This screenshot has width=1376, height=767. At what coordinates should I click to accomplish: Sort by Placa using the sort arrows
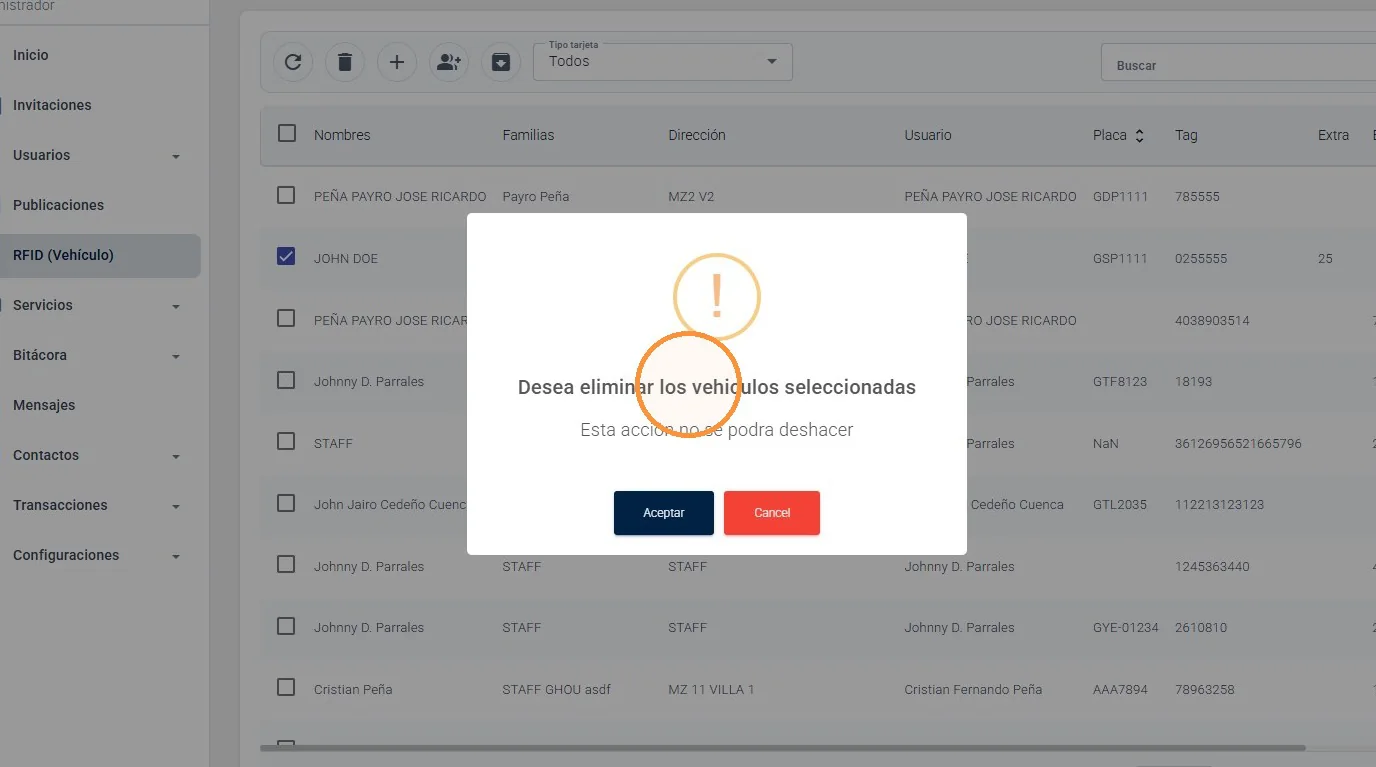coord(1139,136)
